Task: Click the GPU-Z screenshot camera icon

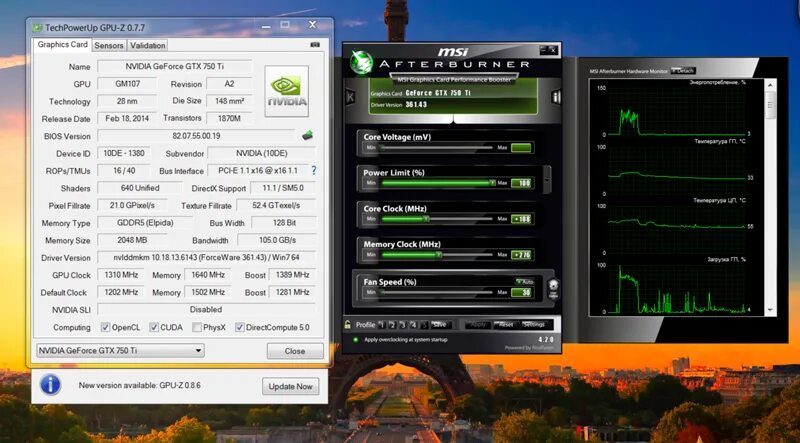Action: pos(315,45)
